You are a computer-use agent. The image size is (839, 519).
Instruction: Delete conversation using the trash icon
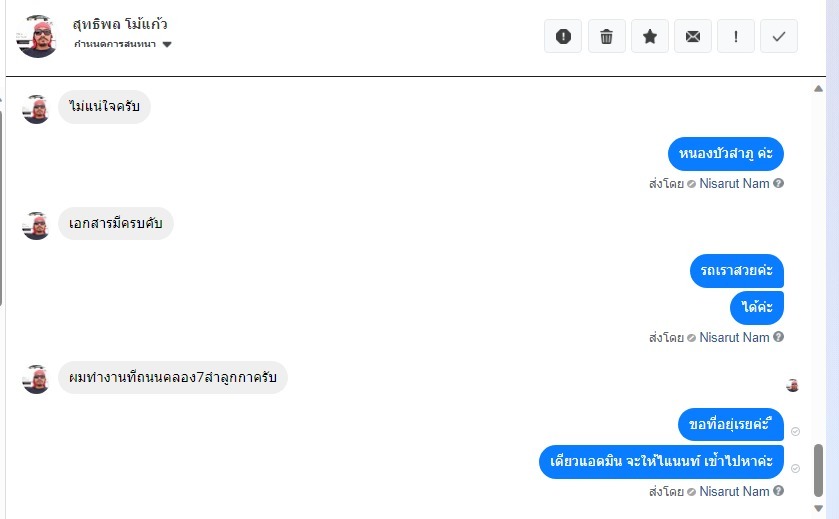pos(606,36)
